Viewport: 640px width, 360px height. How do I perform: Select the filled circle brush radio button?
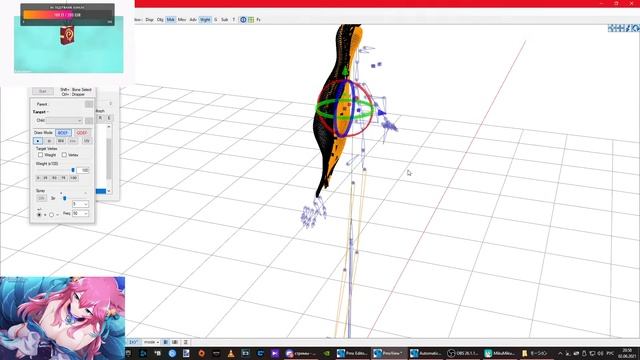40,215
